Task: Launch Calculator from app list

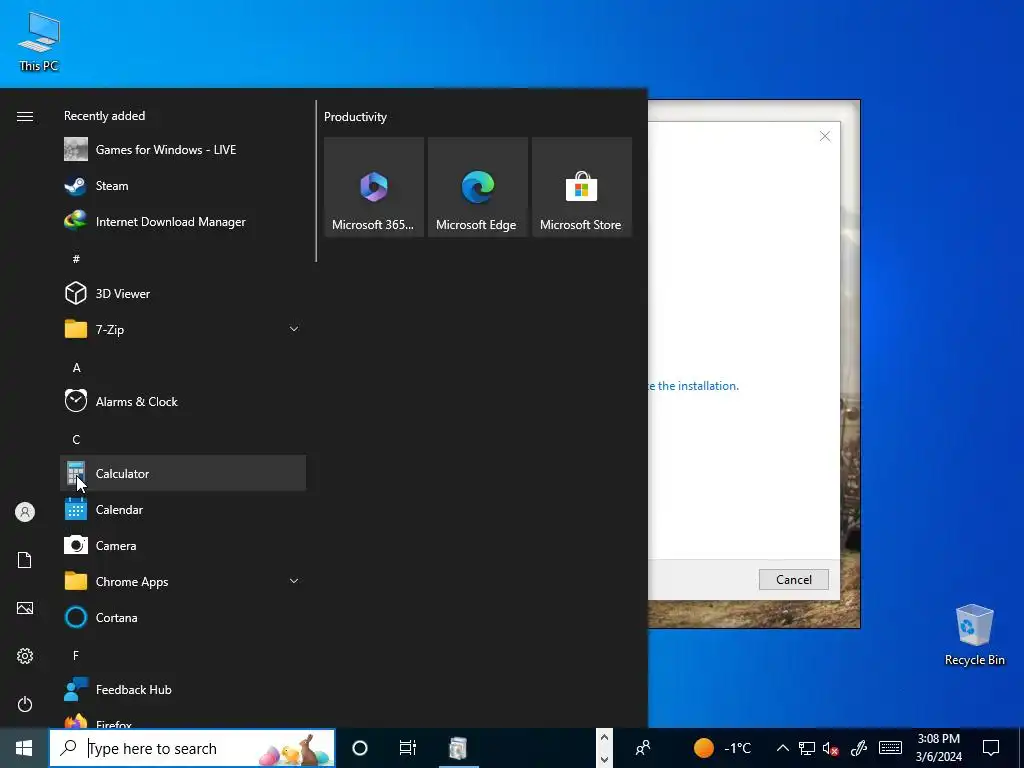Action: [183, 473]
